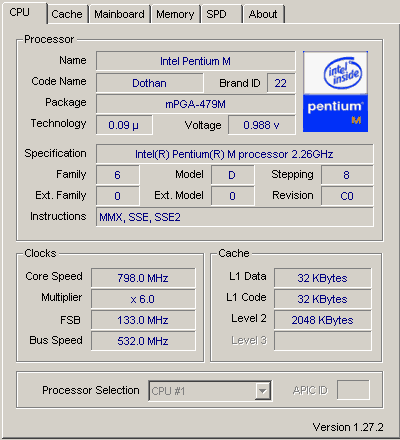Select the Code Name value Dothan

tap(150, 83)
